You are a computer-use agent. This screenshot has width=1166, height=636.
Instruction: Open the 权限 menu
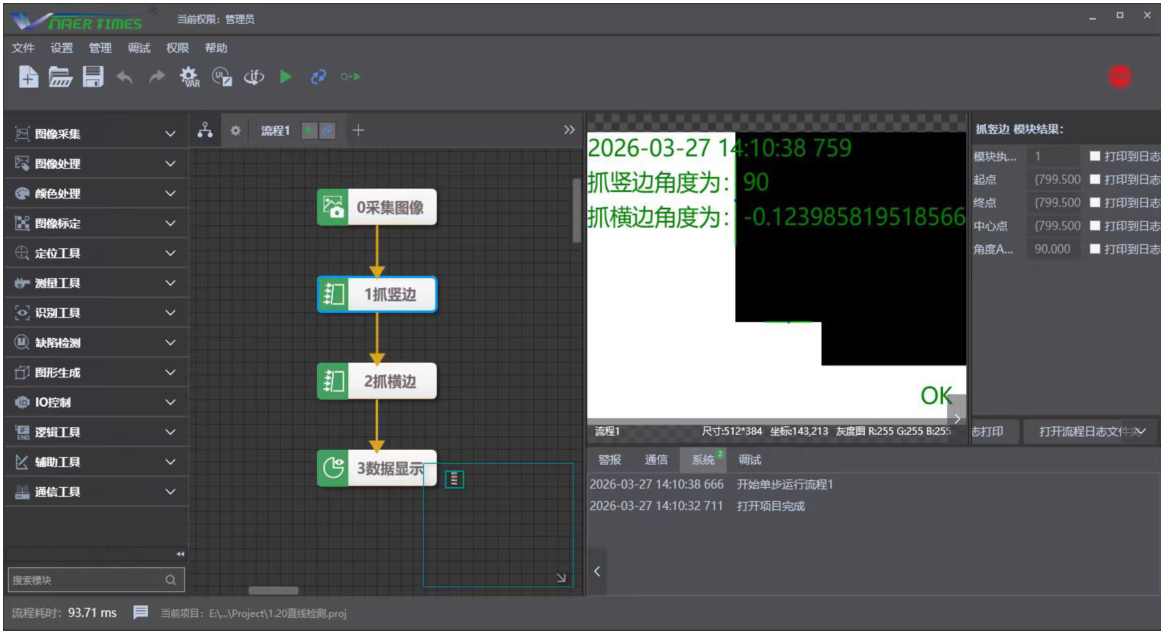tap(178, 48)
